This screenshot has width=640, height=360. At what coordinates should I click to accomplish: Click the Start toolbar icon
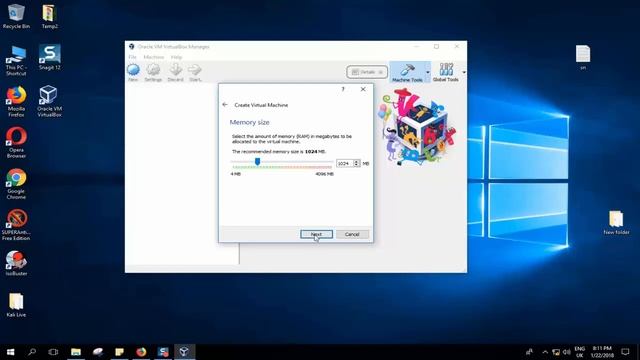[195, 73]
